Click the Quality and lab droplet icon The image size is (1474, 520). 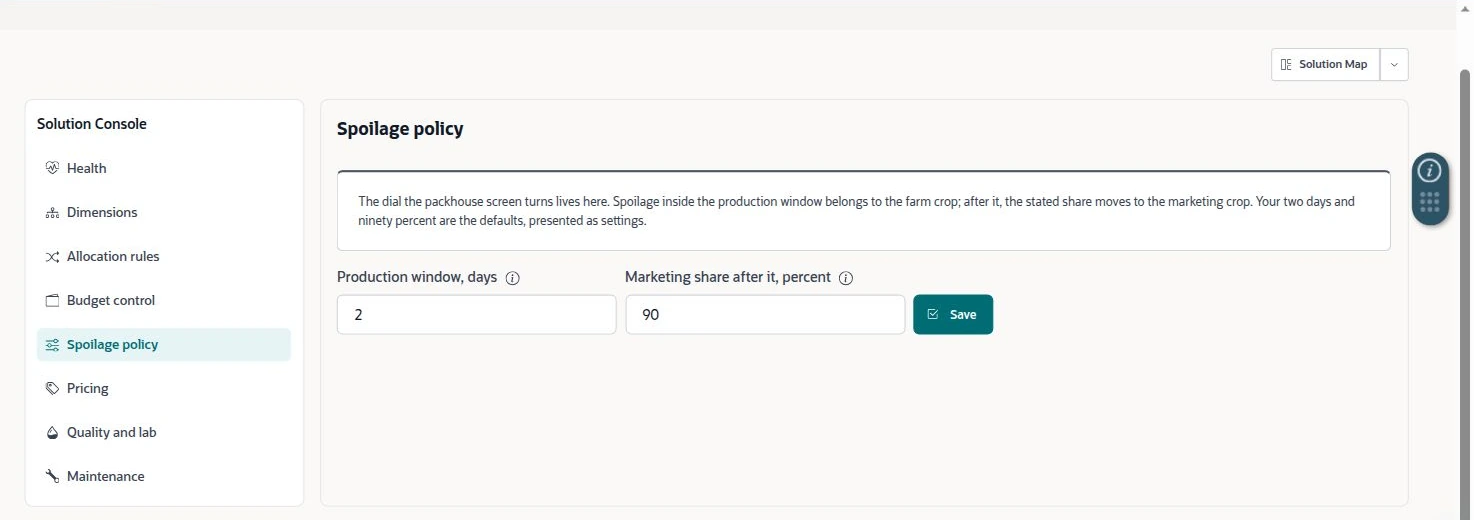click(x=53, y=432)
